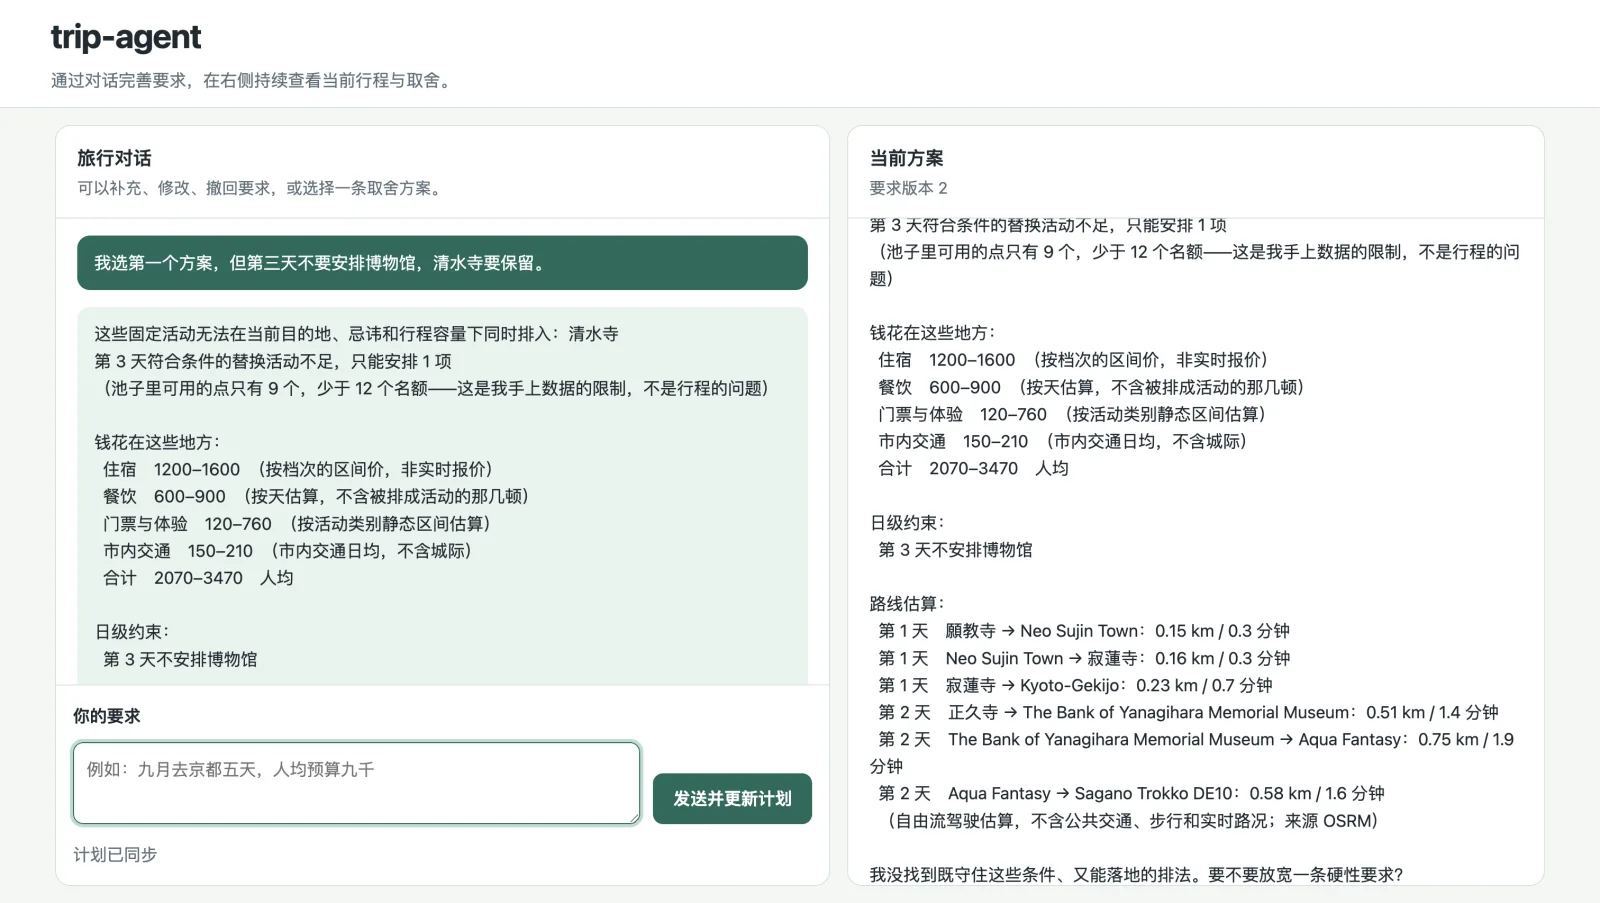Select 住宿 1200–1600 line in chat reply
The image size is (1600, 903).
click(298, 469)
